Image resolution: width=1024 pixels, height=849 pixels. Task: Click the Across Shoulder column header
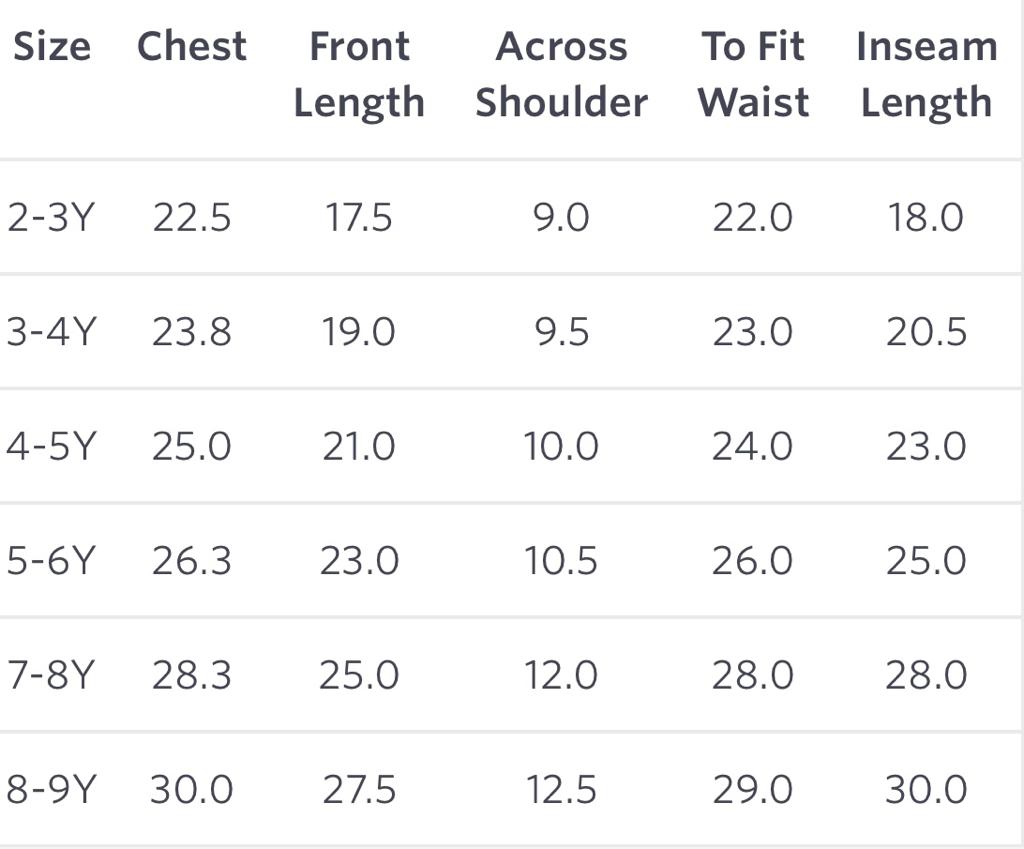coord(561,75)
